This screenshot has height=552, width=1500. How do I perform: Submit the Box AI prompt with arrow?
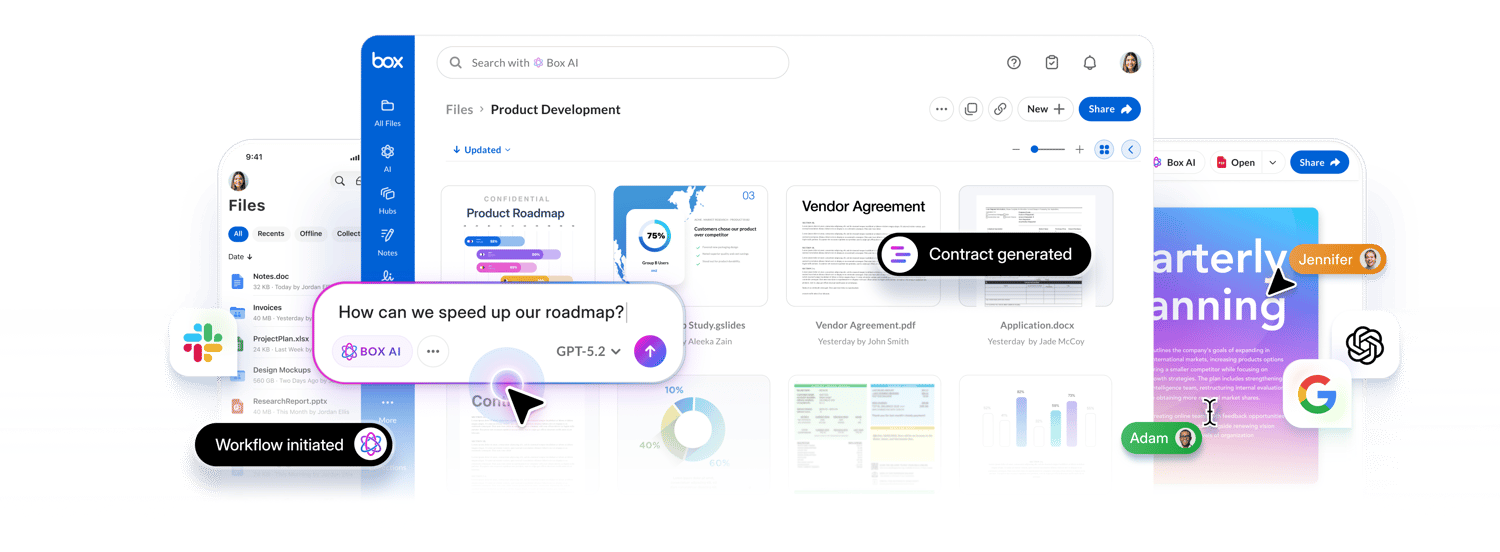(x=650, y=351)
